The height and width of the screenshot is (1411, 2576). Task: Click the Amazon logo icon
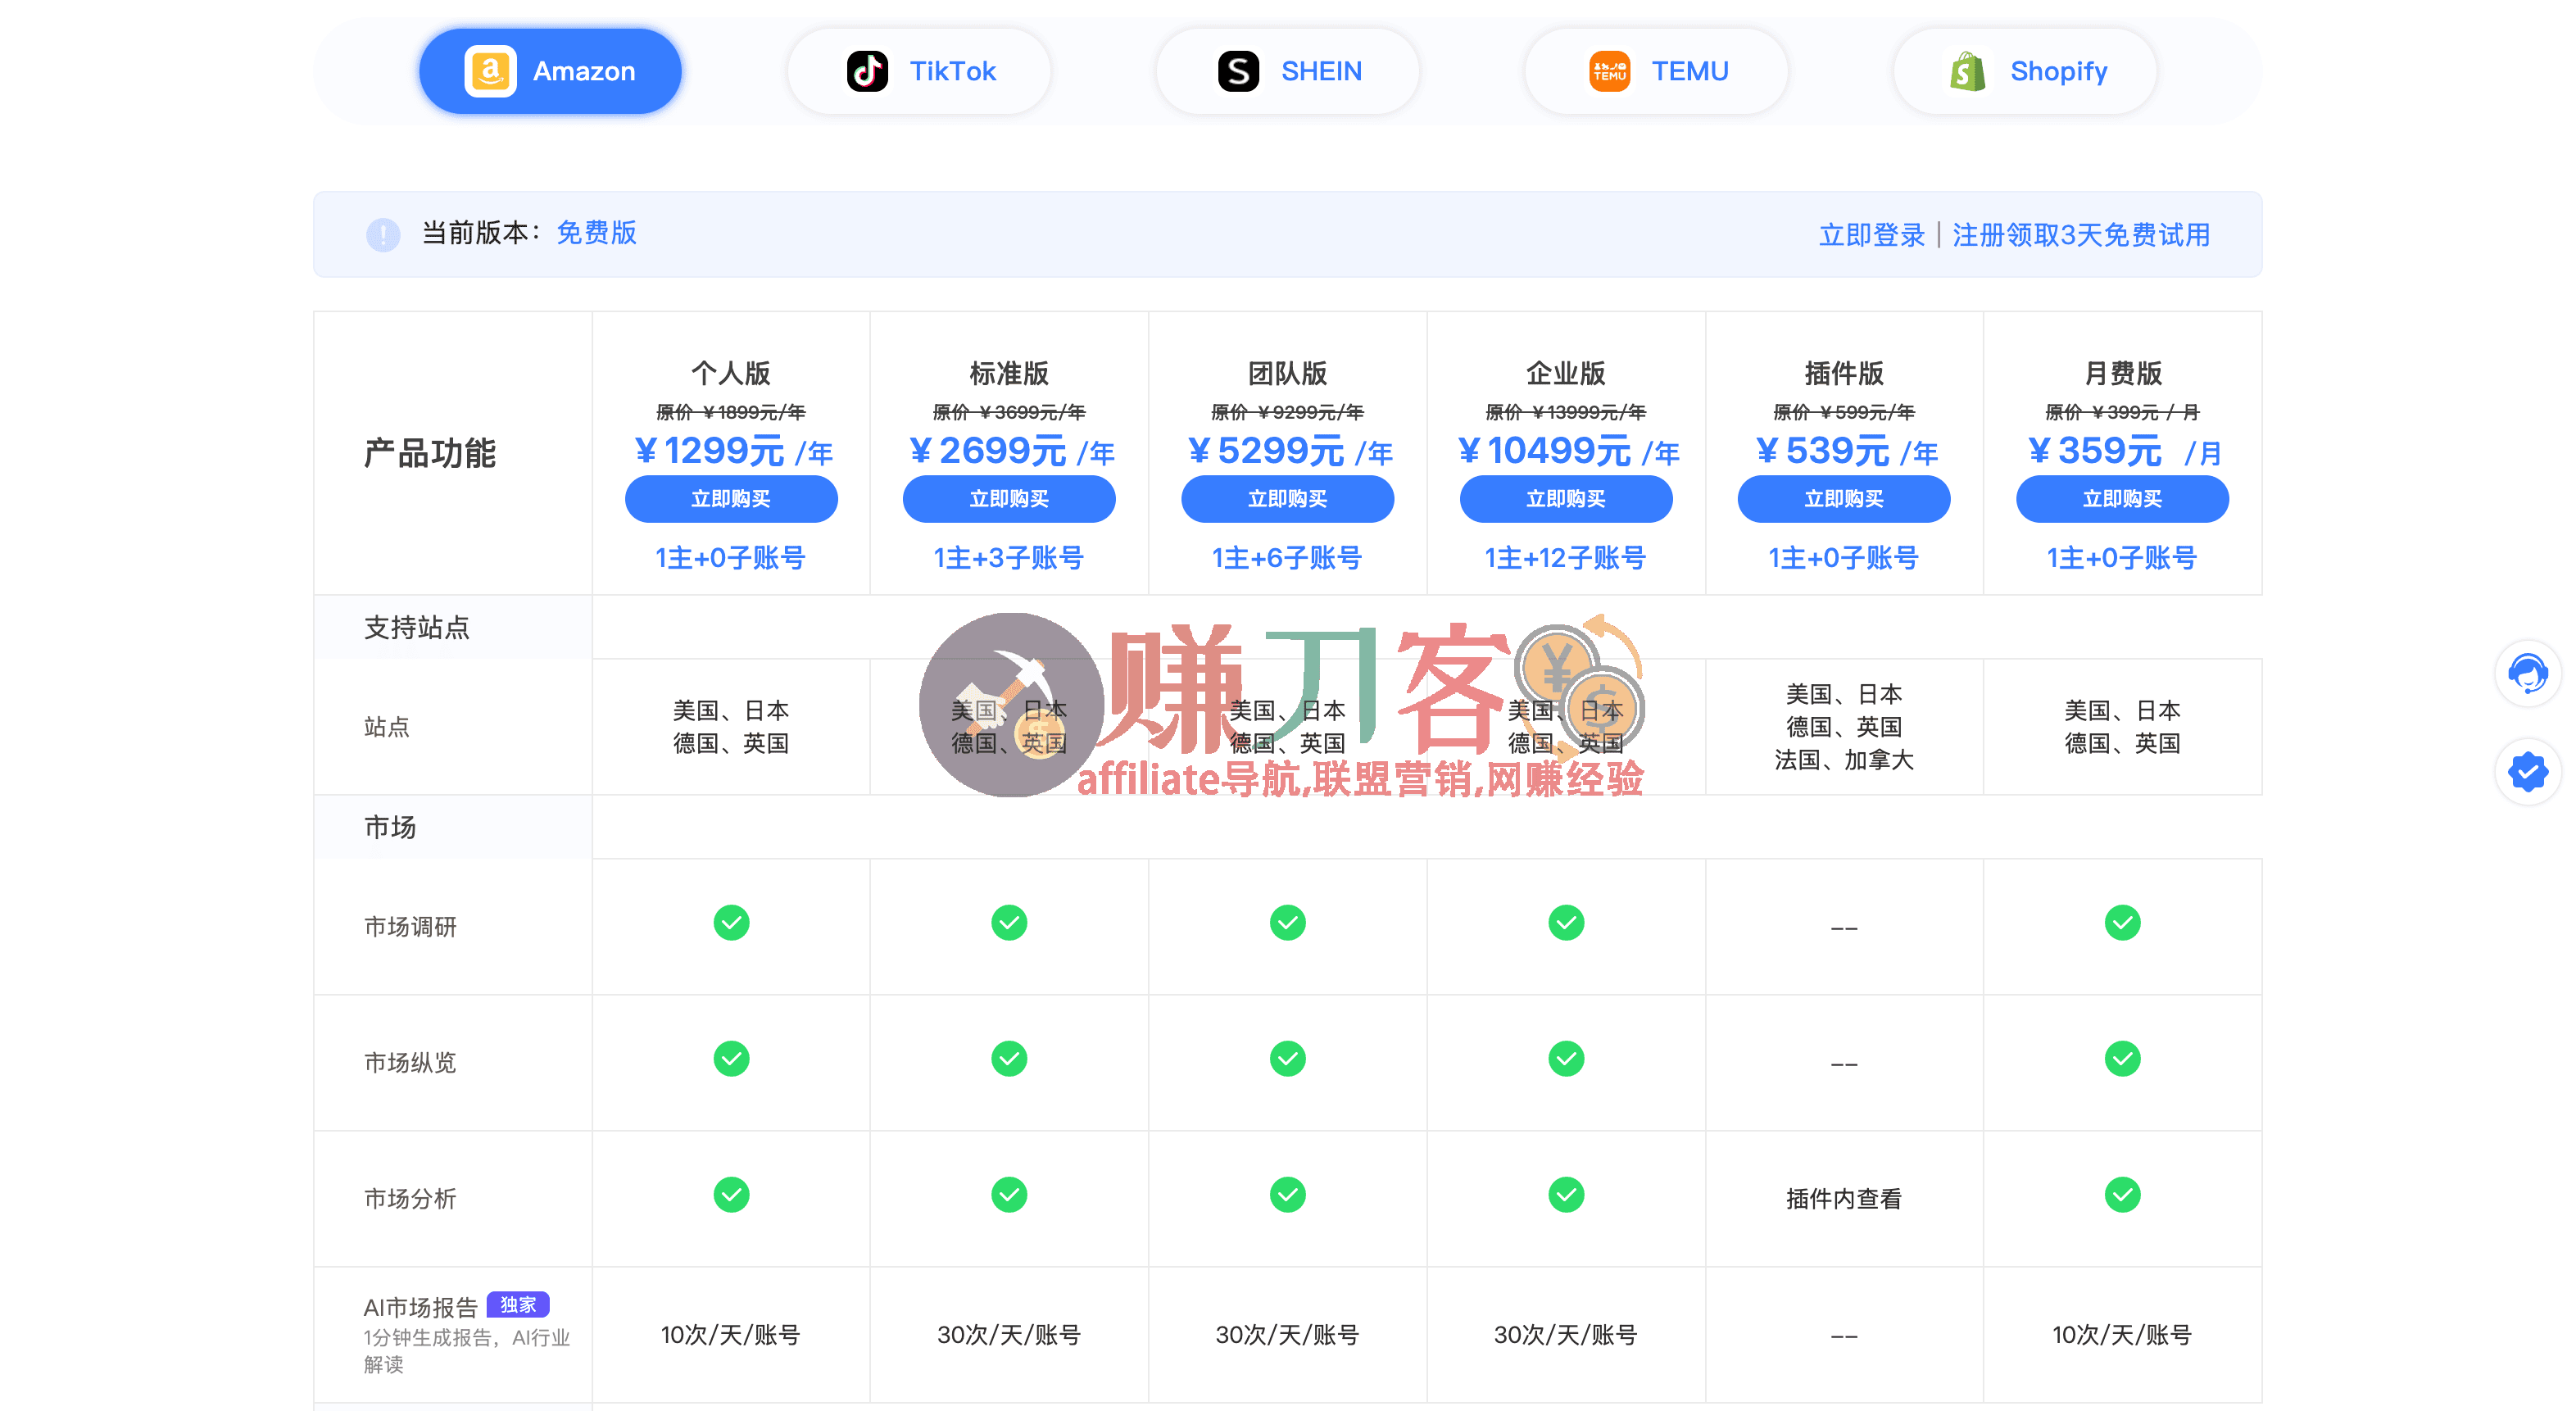(x=490, y=71)
